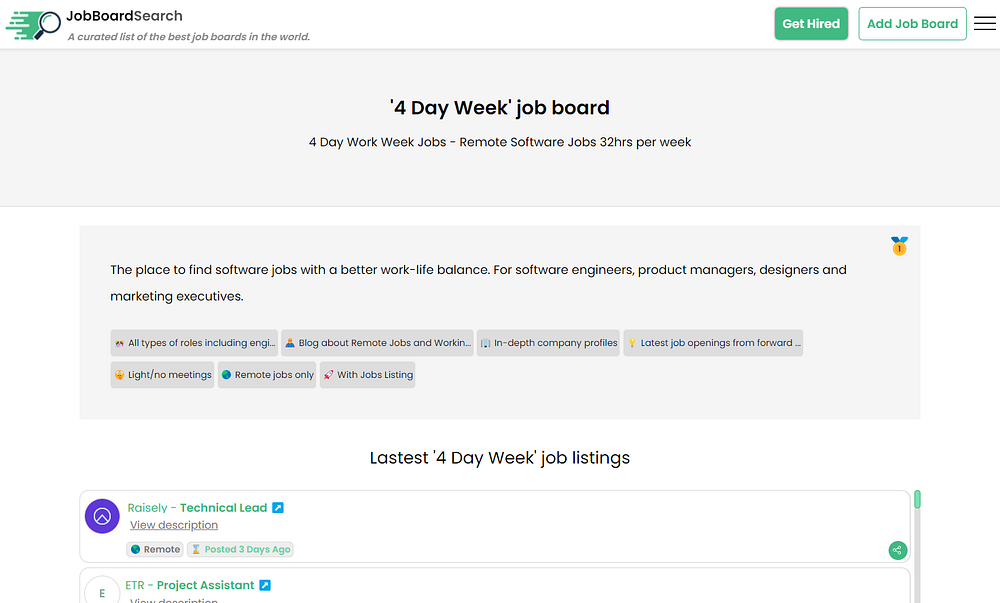1000x603 pixels.
Task: Open external link icon next to Project Assistant
Action: pyautogui.click(x=265, y=585)
